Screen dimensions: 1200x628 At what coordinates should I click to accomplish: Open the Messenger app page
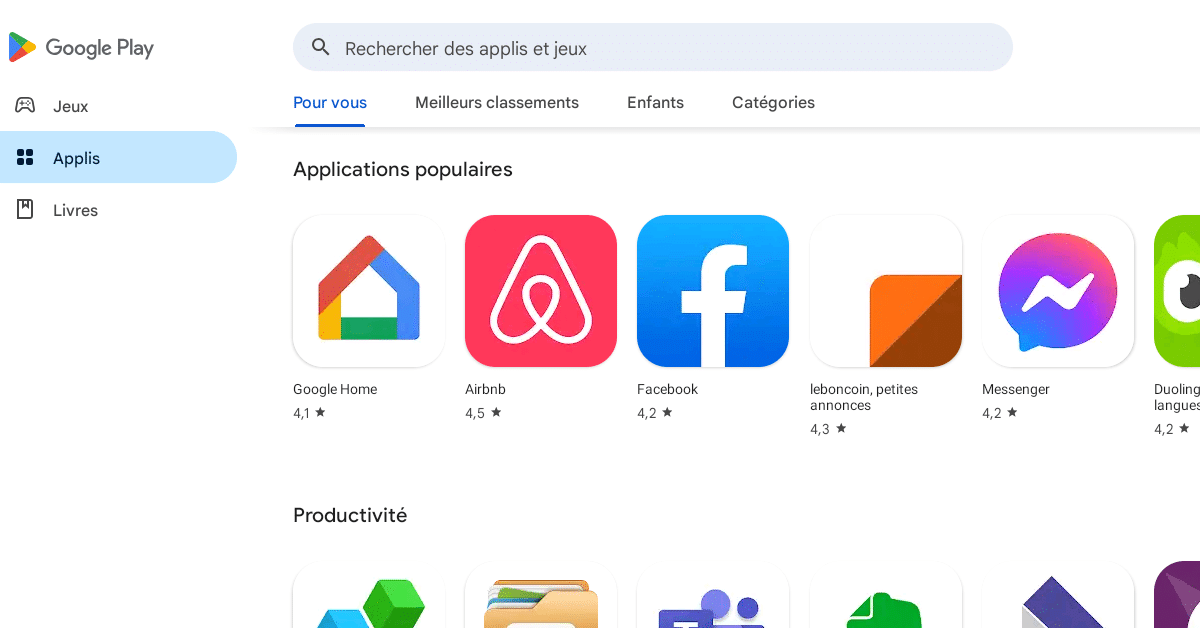click(1057, 291)
